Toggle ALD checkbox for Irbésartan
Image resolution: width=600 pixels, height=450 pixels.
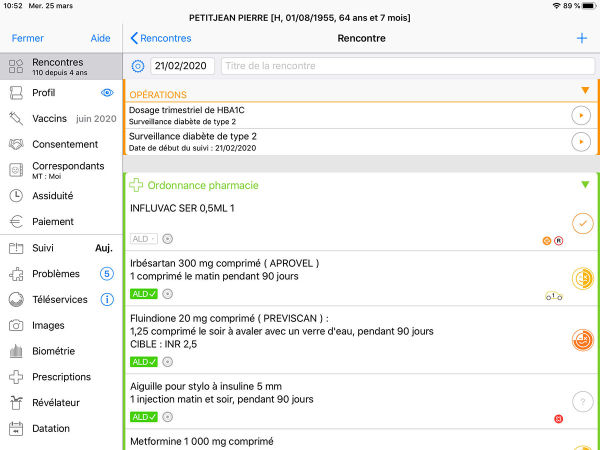click(143, 293)
